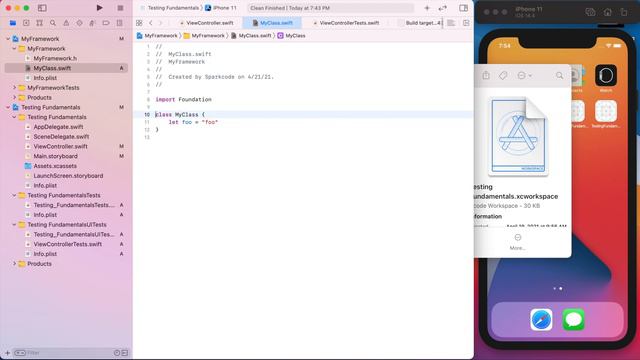
Task: Click the Clean Finished activity status
Action: click(x=331, y=8)
